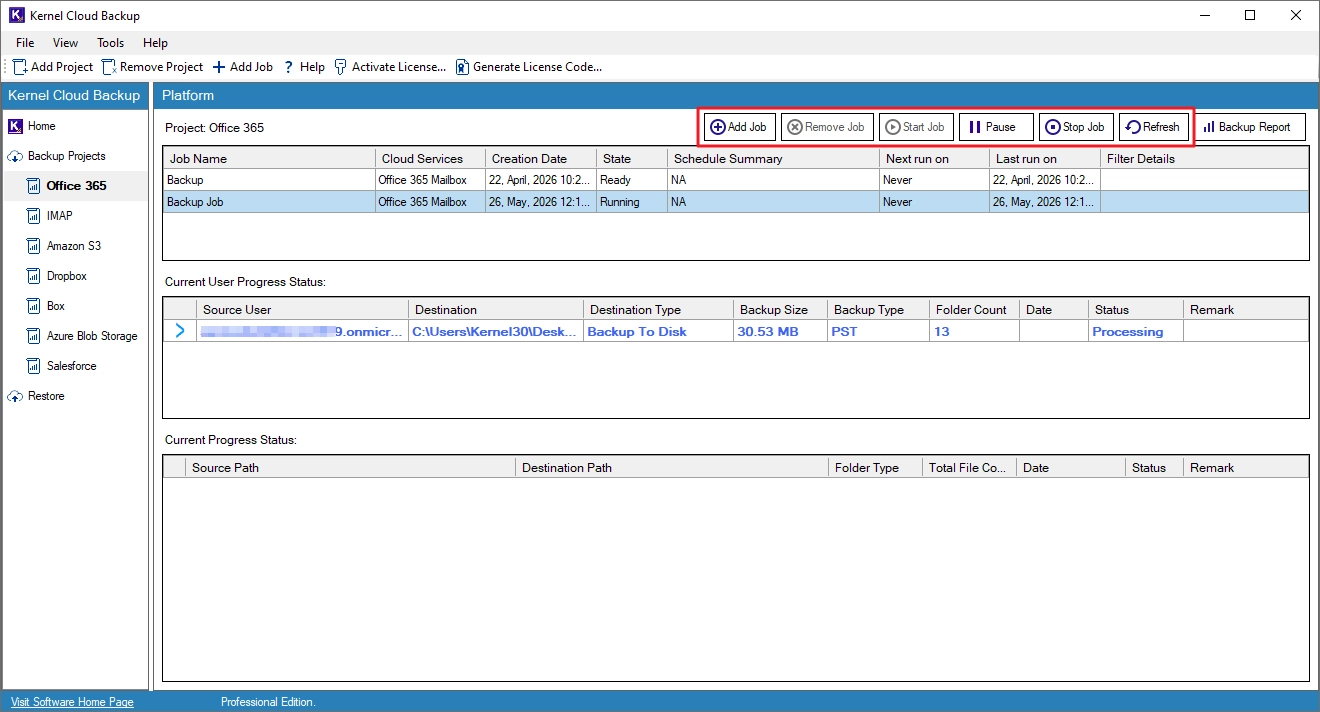Screen dimensions: 1320x712
Task: Click the 30.53 MB backup size value
Action: 768,331
